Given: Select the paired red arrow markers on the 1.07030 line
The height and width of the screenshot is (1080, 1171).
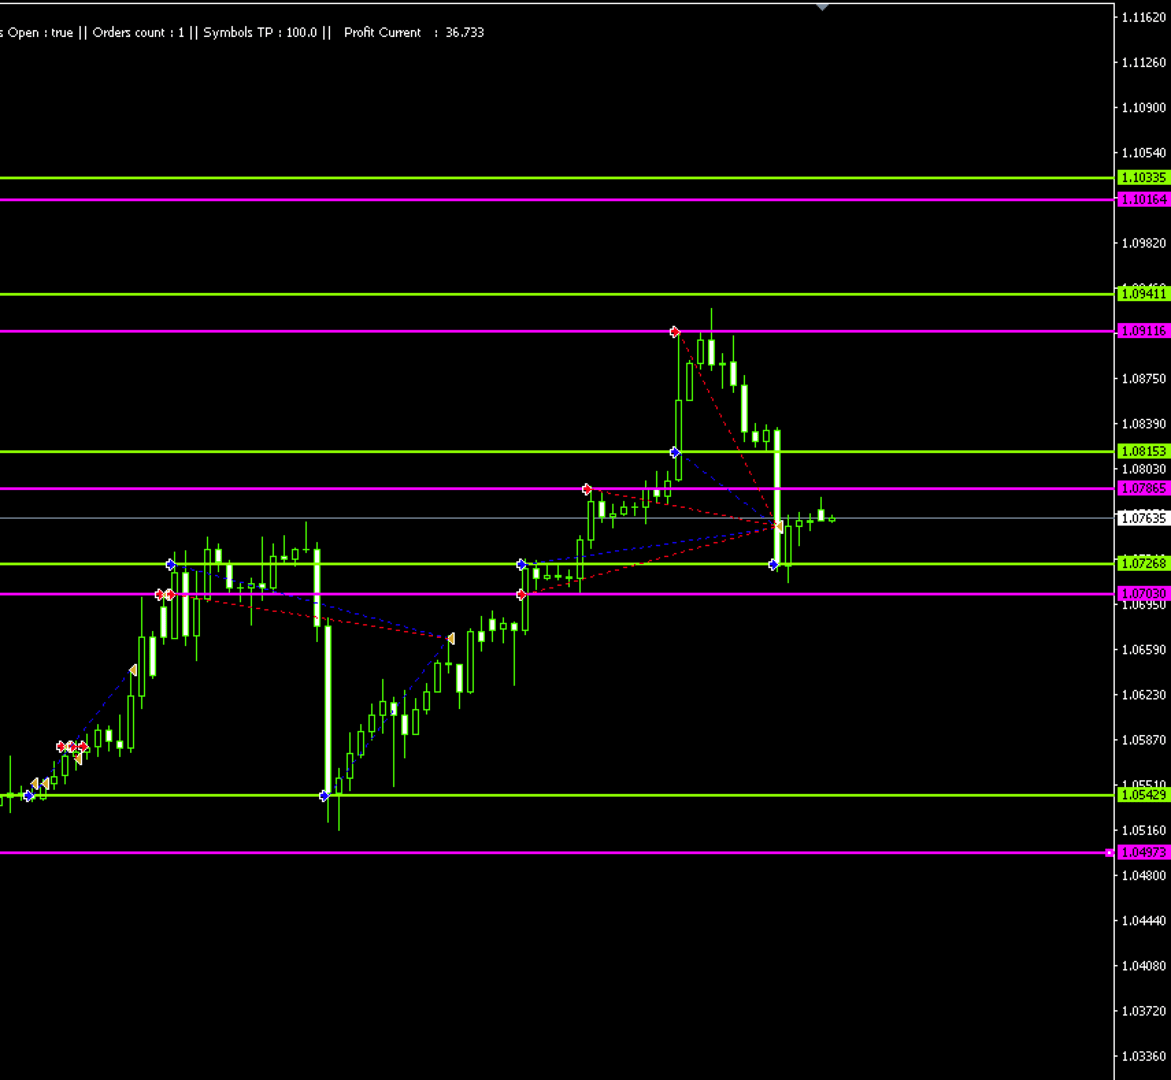Looking at the screenshot, I should click(166, 593).
